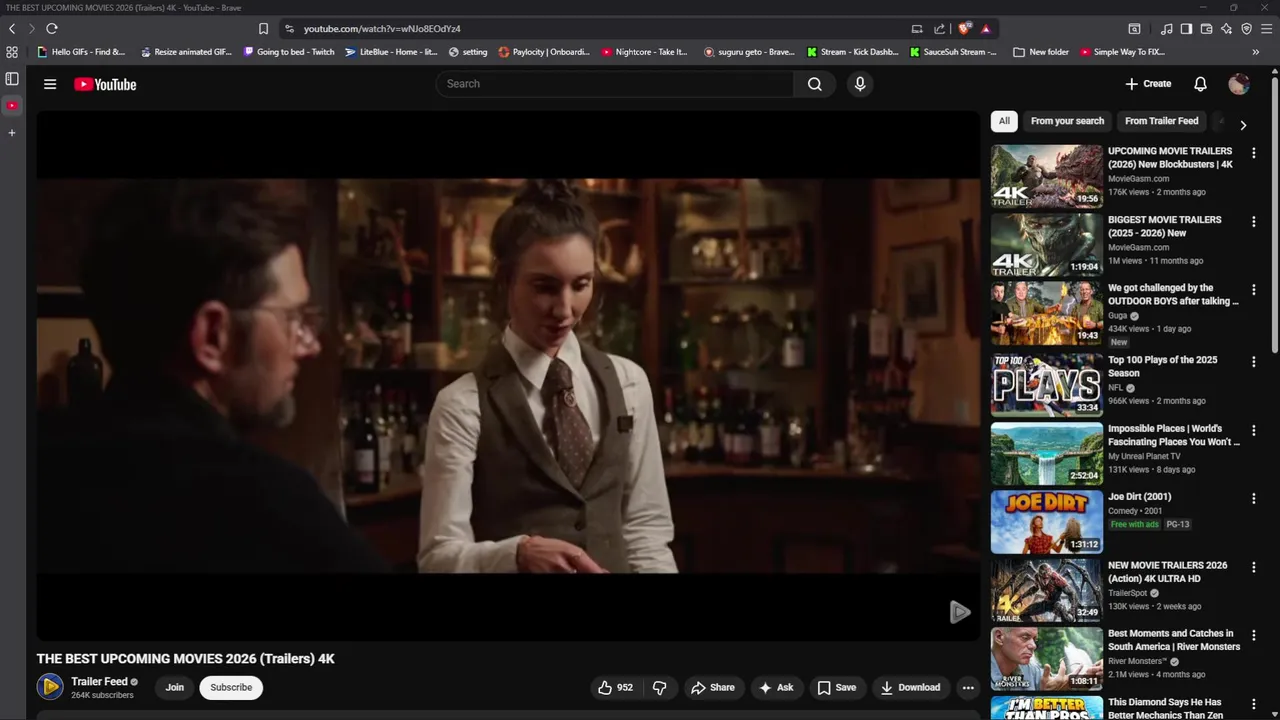Viewport: 1280px width, 720px height.
Task: Open SauceSuh Stream bookmark
Action: (x=953, y=52)
